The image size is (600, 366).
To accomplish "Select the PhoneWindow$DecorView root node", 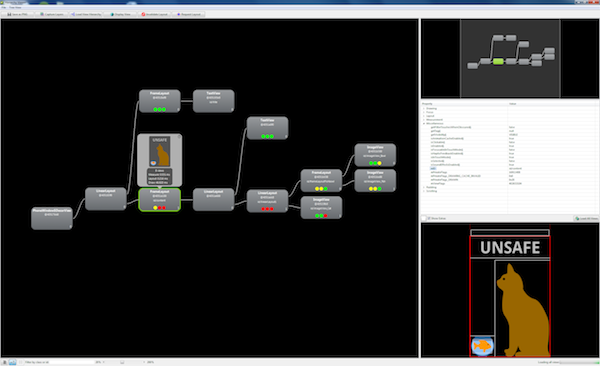I will coord(52,218).
